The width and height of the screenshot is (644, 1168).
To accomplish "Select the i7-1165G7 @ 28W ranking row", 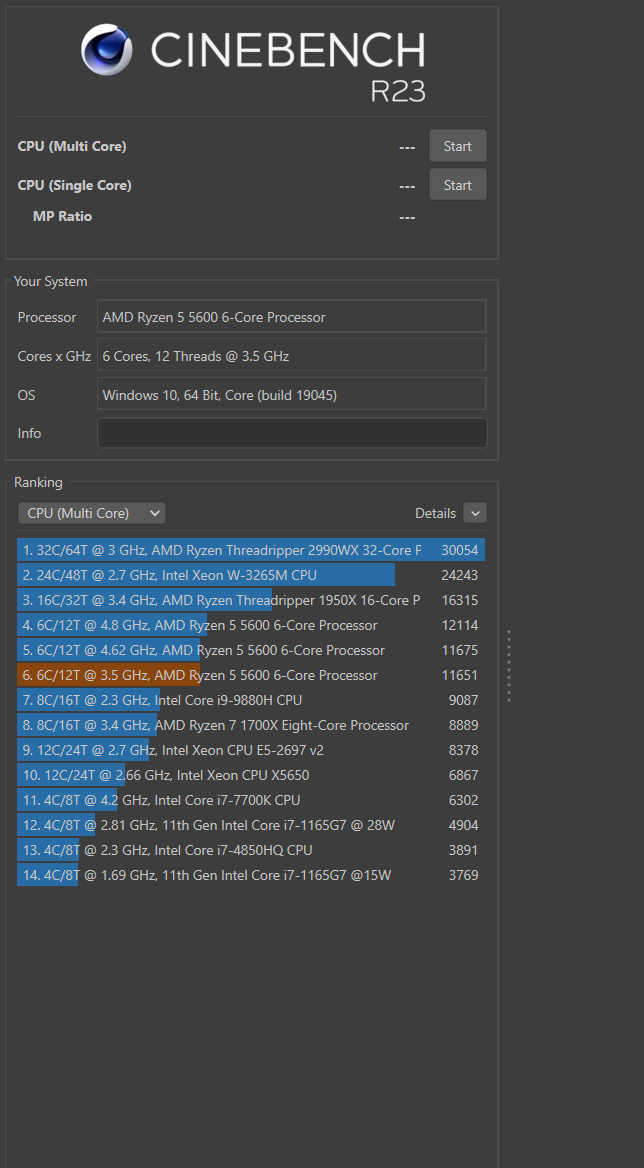I will point(251,825).
